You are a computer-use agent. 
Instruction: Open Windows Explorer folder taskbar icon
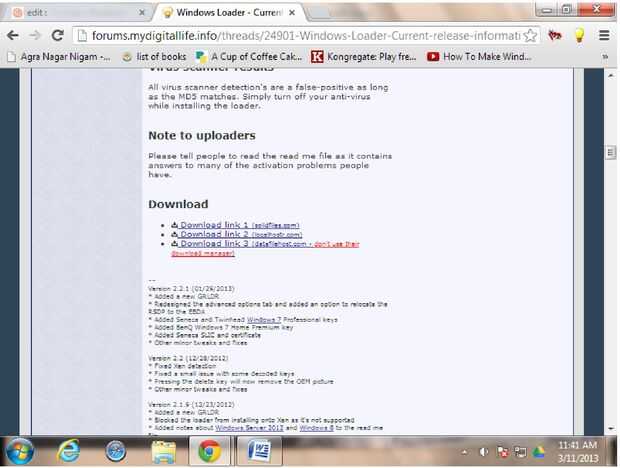click(163, 451)
